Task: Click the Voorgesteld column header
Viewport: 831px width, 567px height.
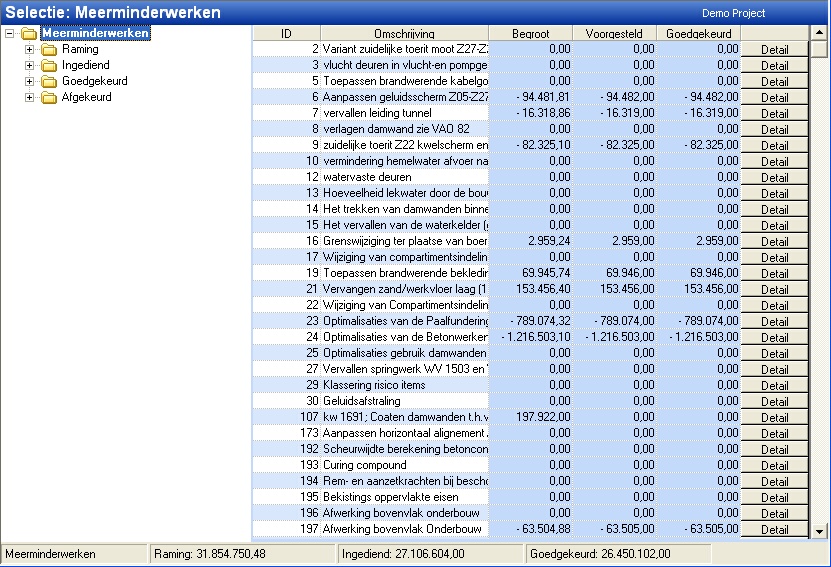Action: pos(614,33)
